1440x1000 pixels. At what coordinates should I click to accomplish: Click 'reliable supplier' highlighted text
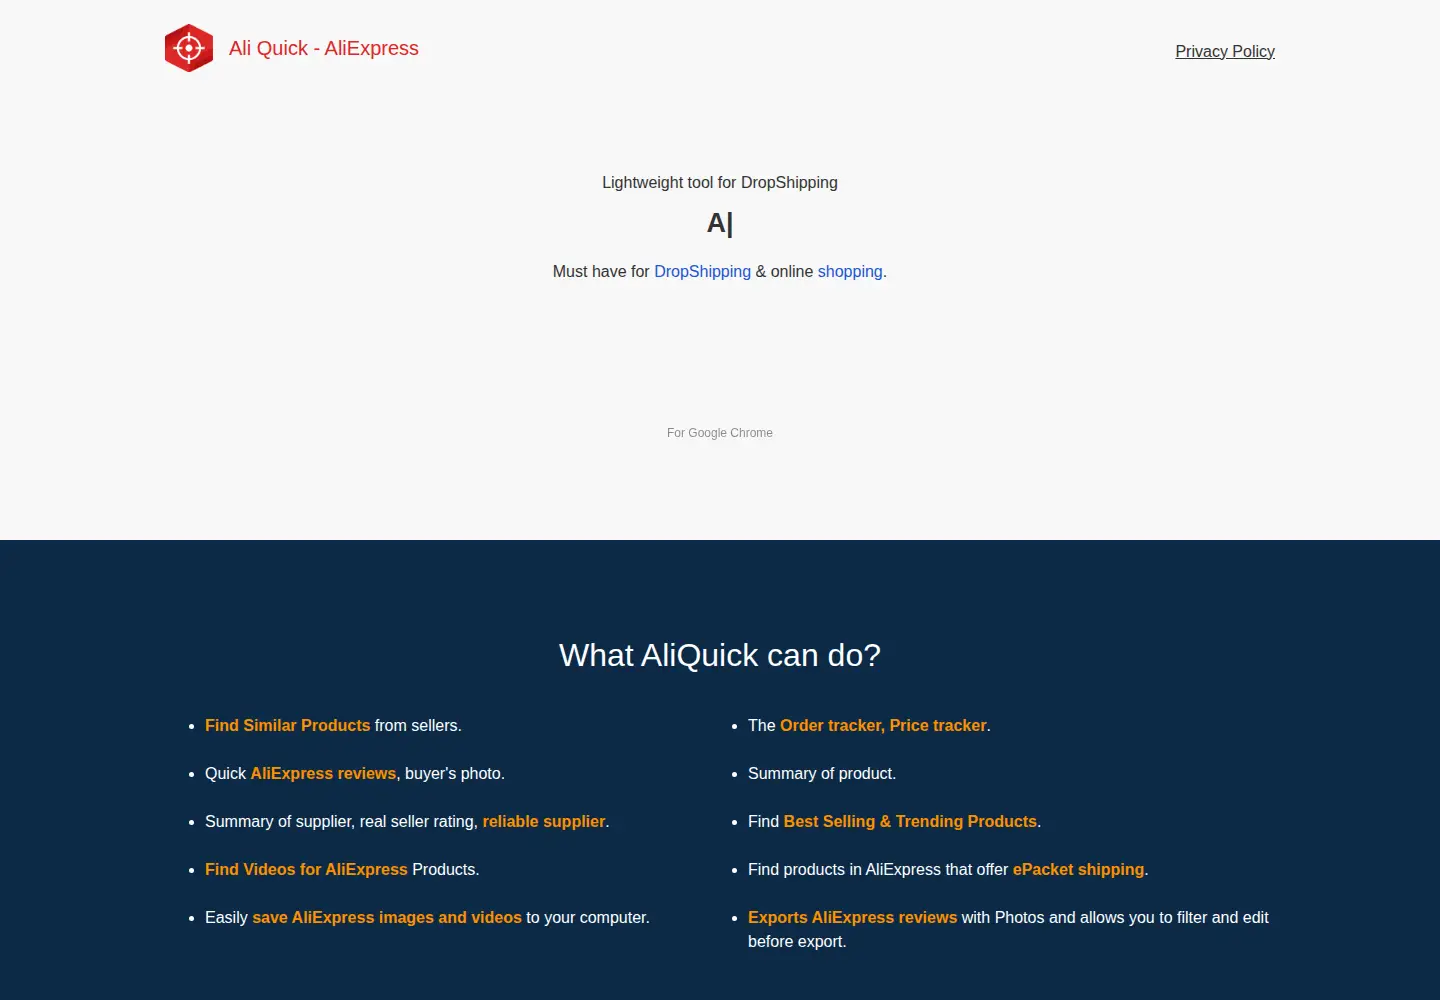click(x=544, y=821)
